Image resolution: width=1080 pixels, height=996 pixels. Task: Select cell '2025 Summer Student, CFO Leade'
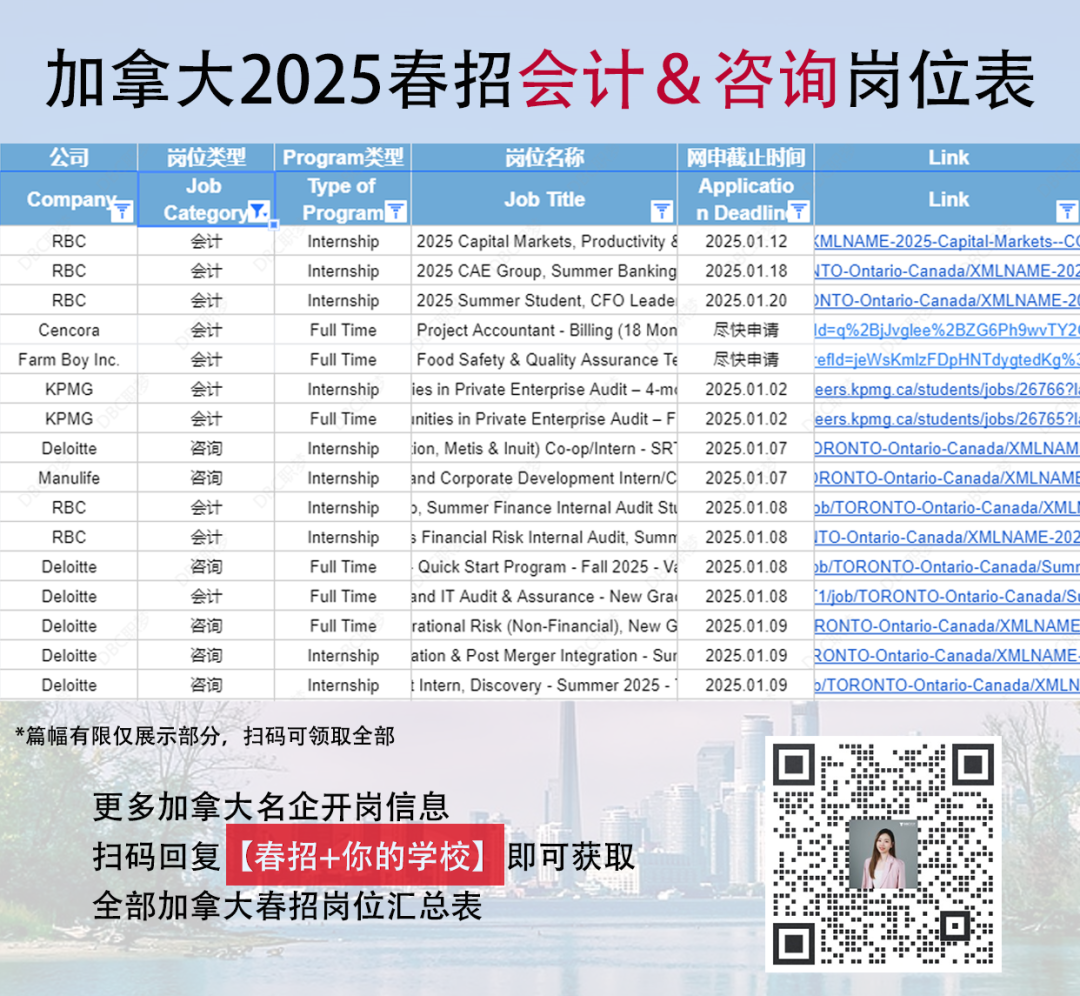point(544,301)
